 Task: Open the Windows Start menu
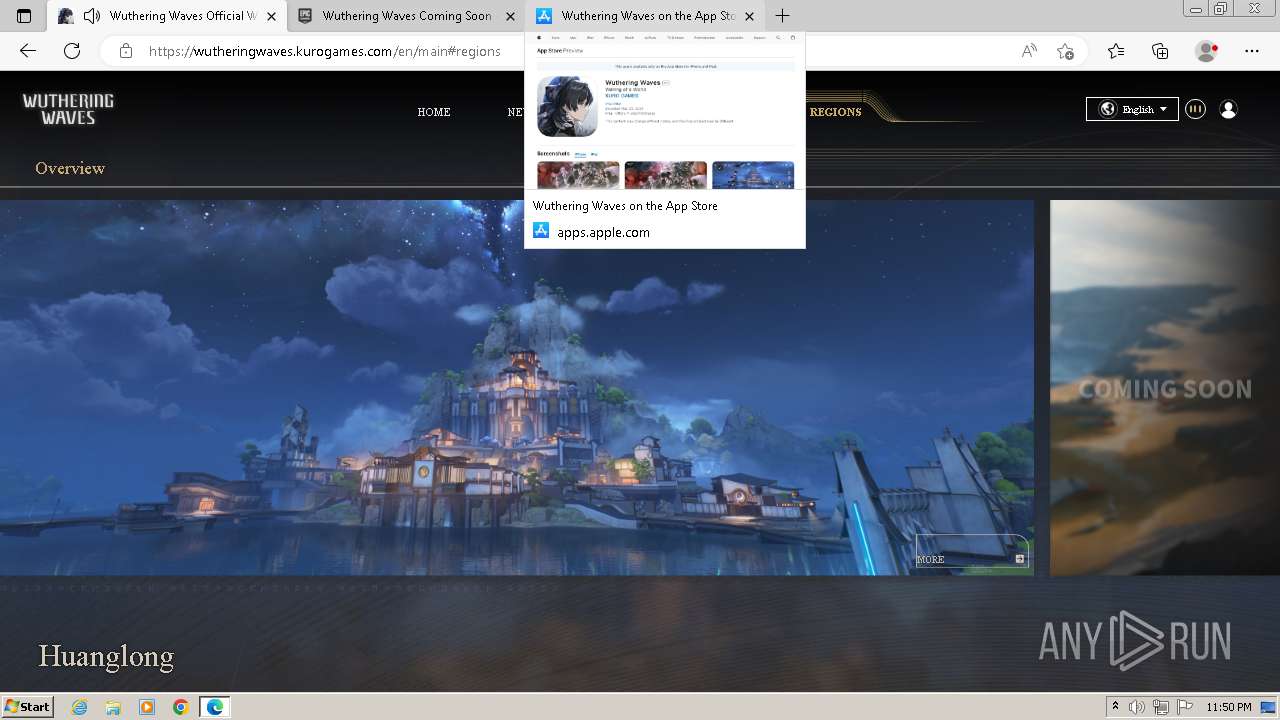coord(28,706)
